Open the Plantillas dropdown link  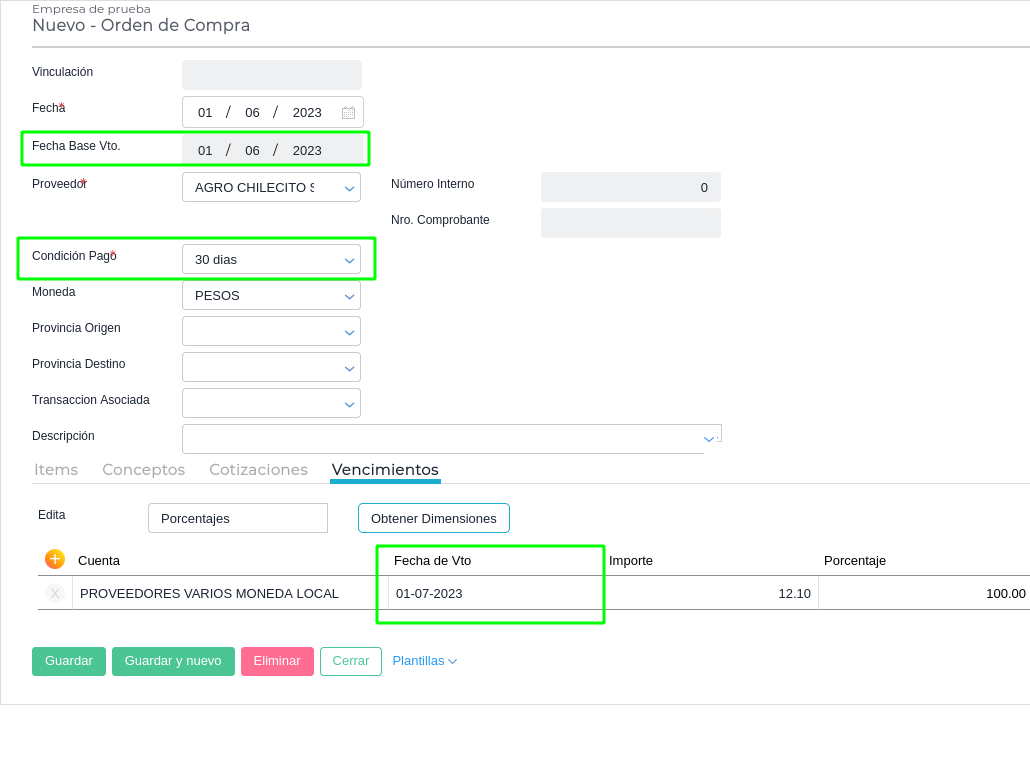[x=424, y=661]
